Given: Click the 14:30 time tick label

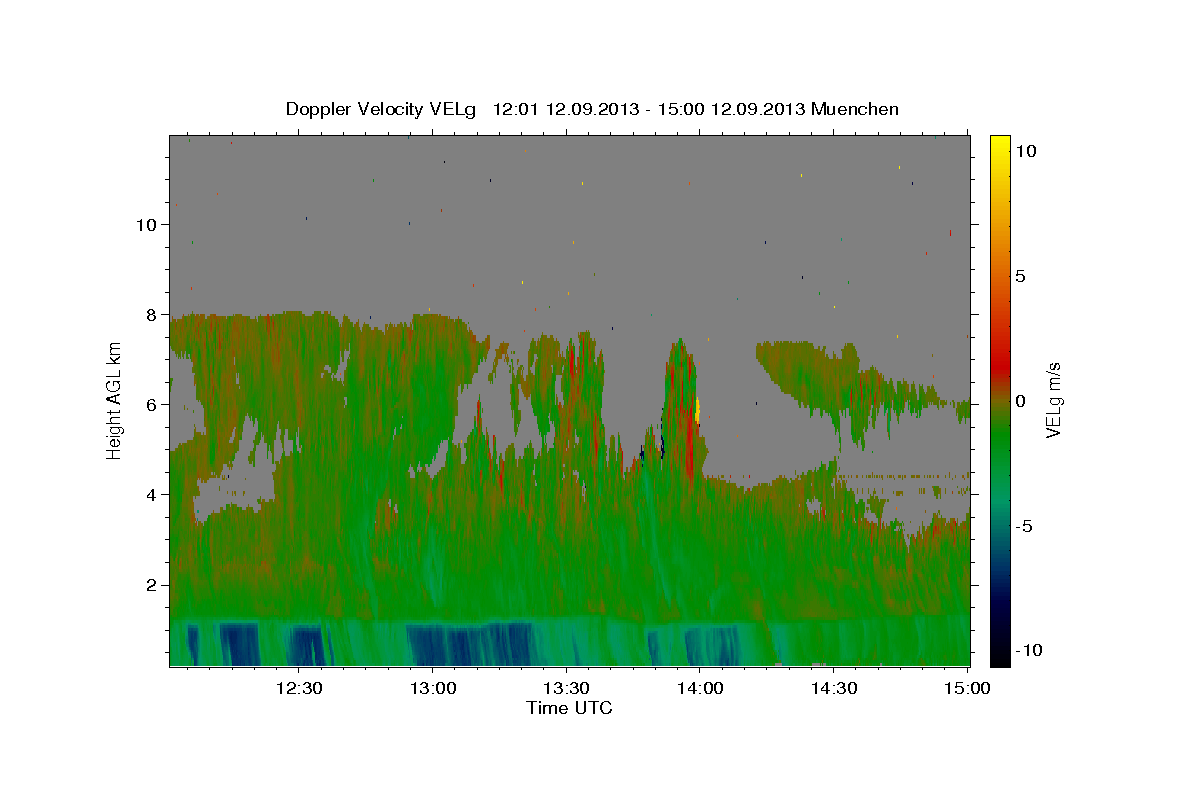Looking at the screenshot, I should [834, 688].
